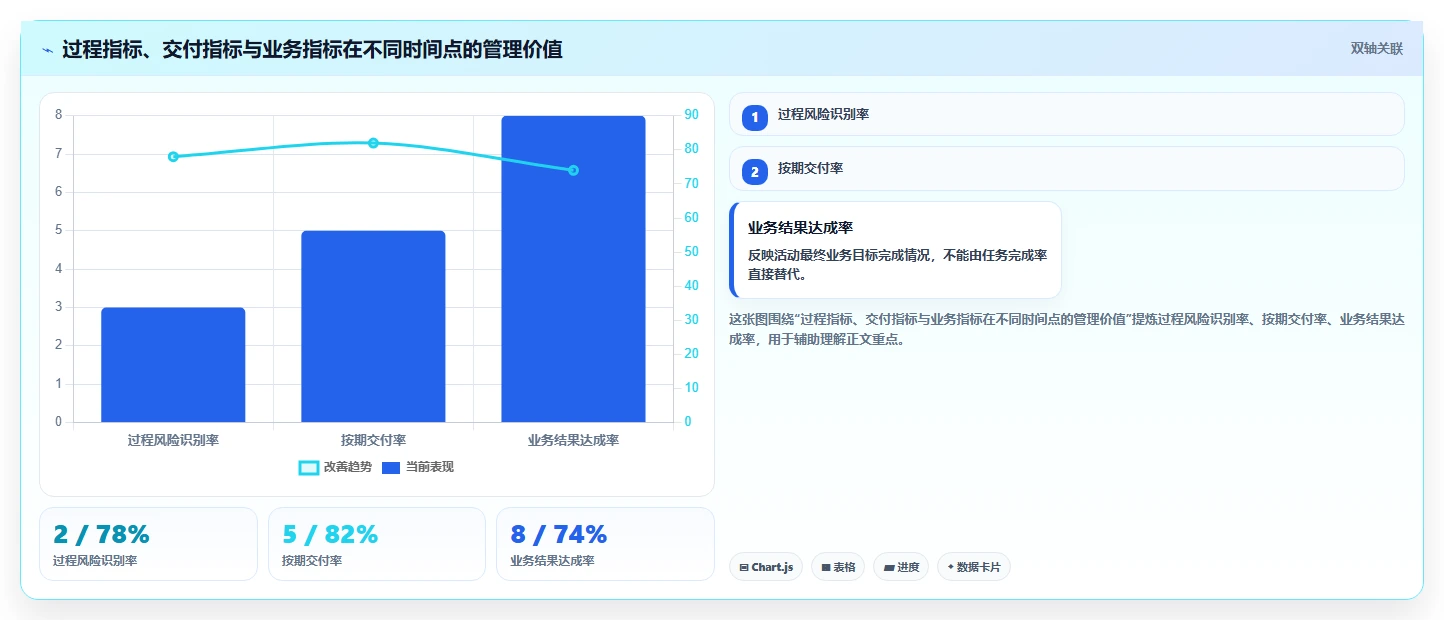Click the summary paragraph starting 这张图围绕
Viewport: 1444px width, 620px height.
point(1067,329)
